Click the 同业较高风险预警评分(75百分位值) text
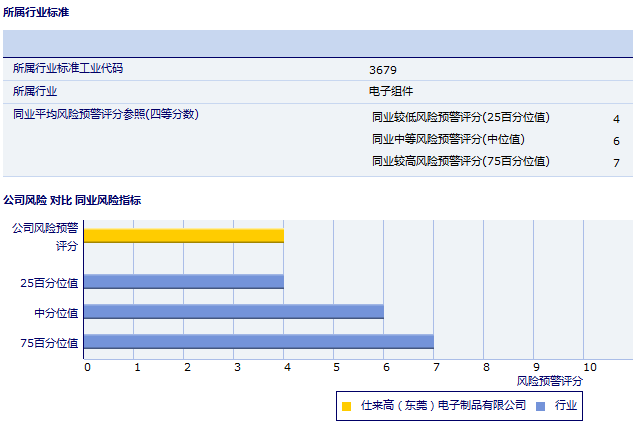 pyautogui.click(x=461, y=161)
